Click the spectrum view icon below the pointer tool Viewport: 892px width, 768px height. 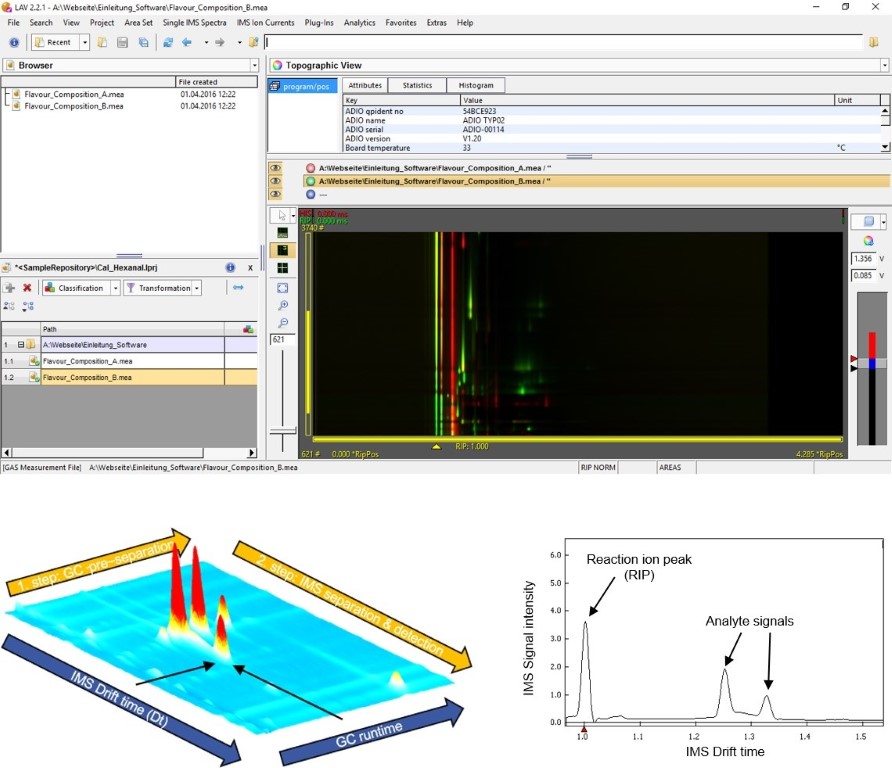point(282,233)
